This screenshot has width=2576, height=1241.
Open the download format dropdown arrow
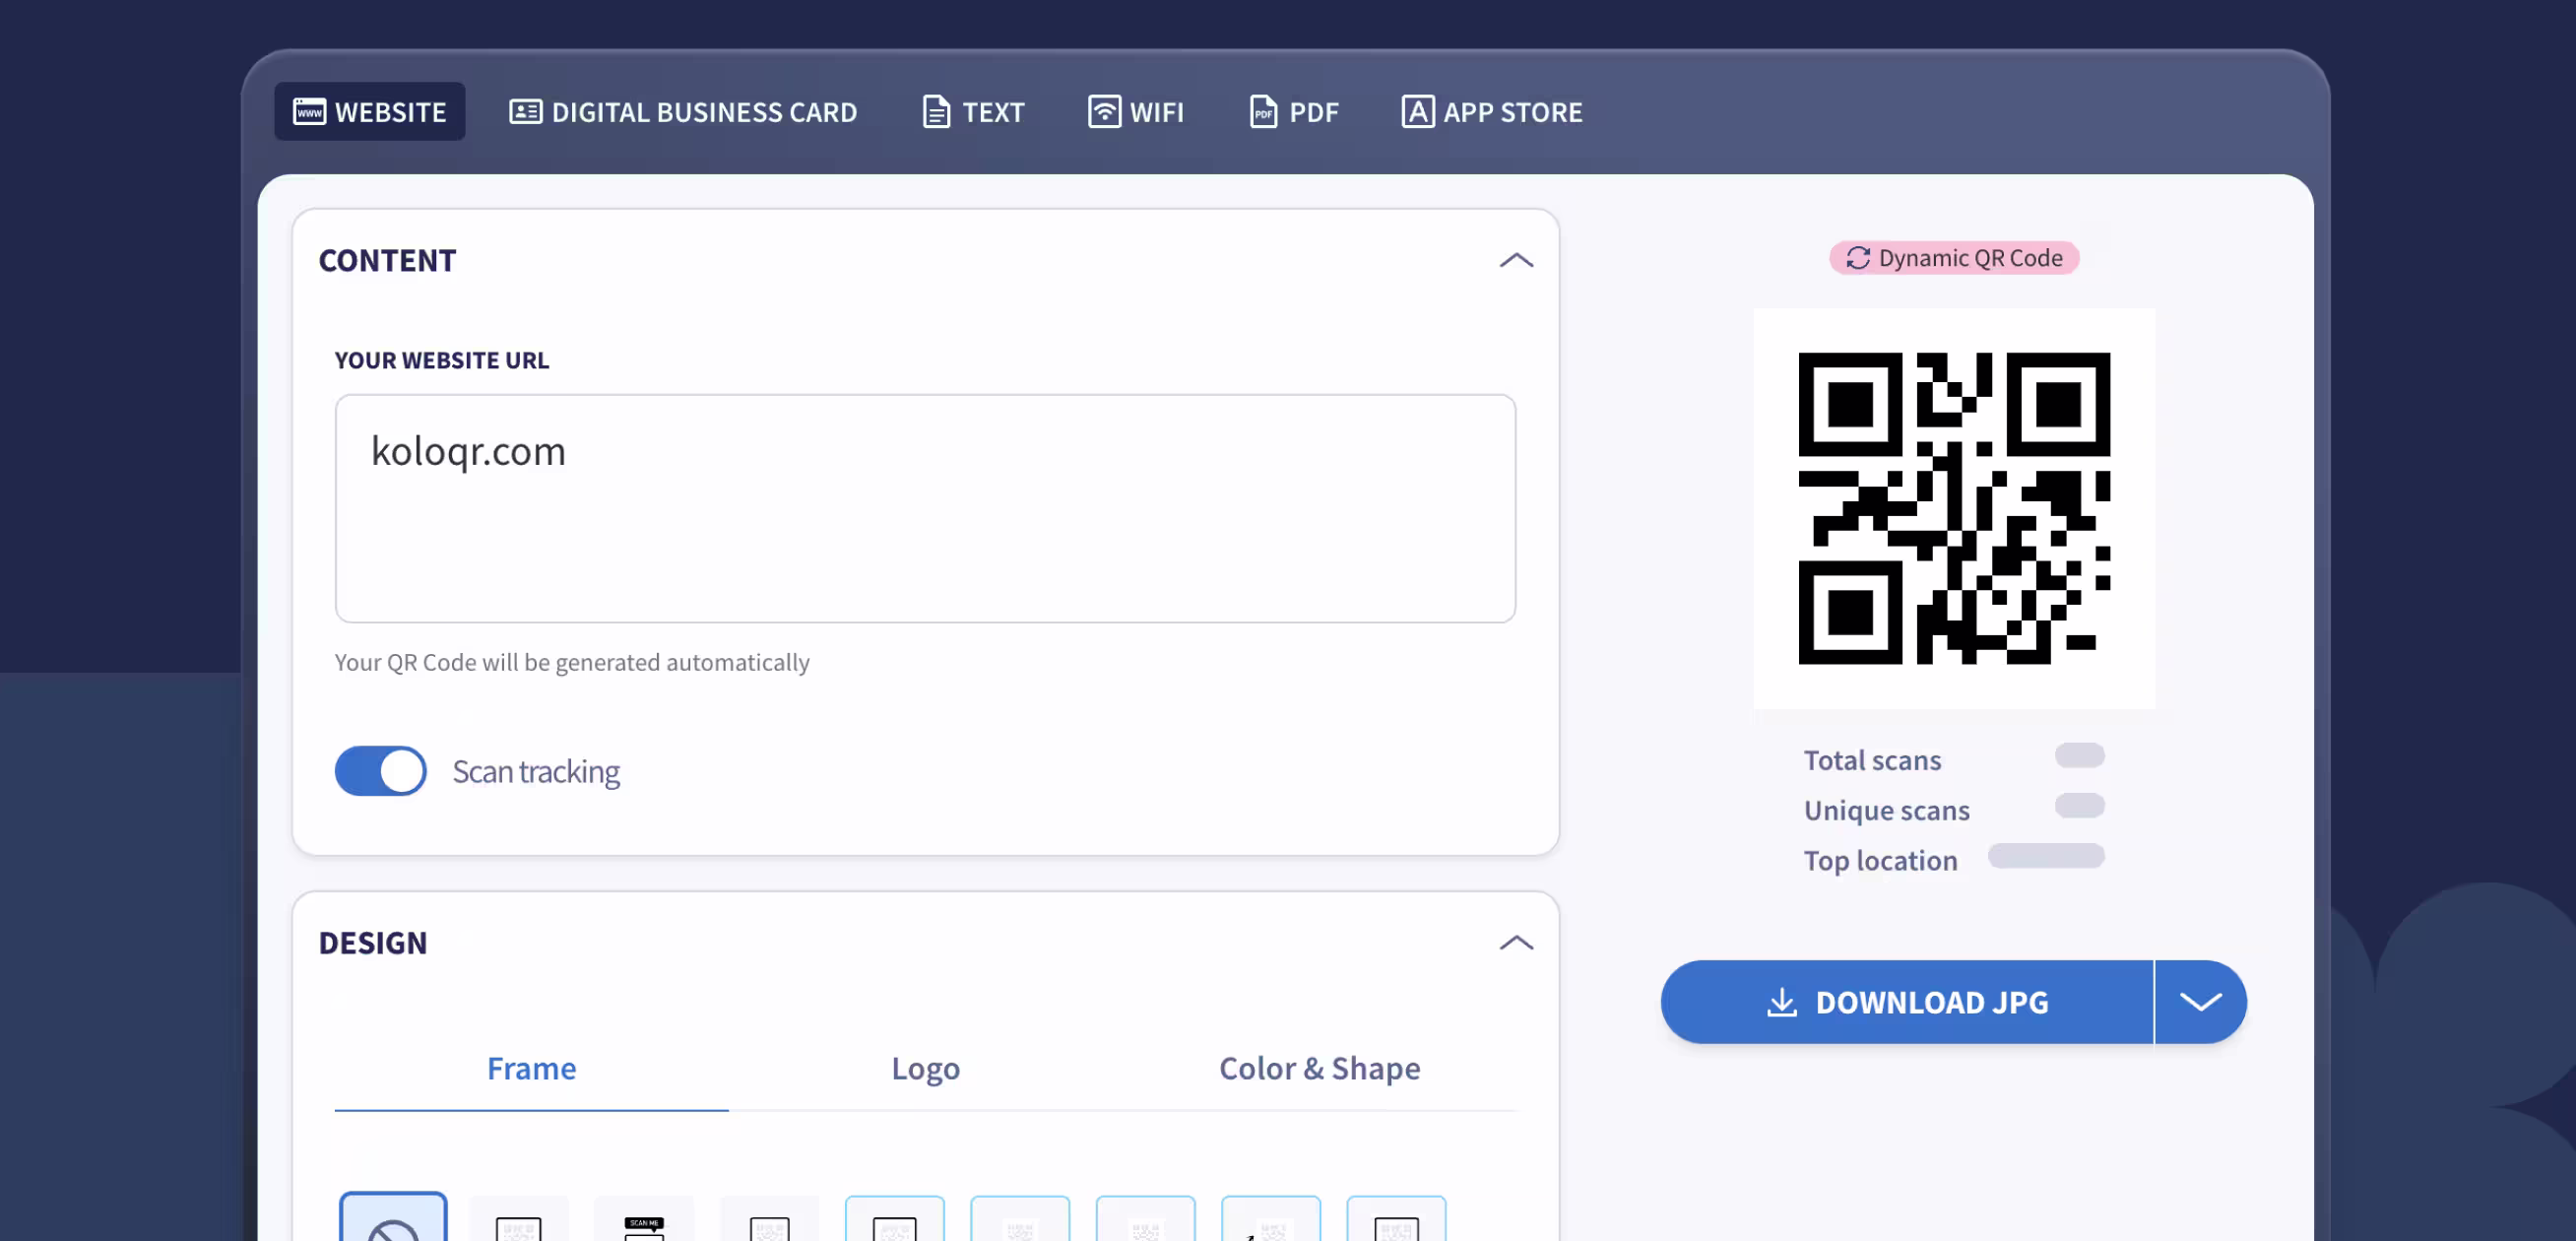(2200, 1002)
